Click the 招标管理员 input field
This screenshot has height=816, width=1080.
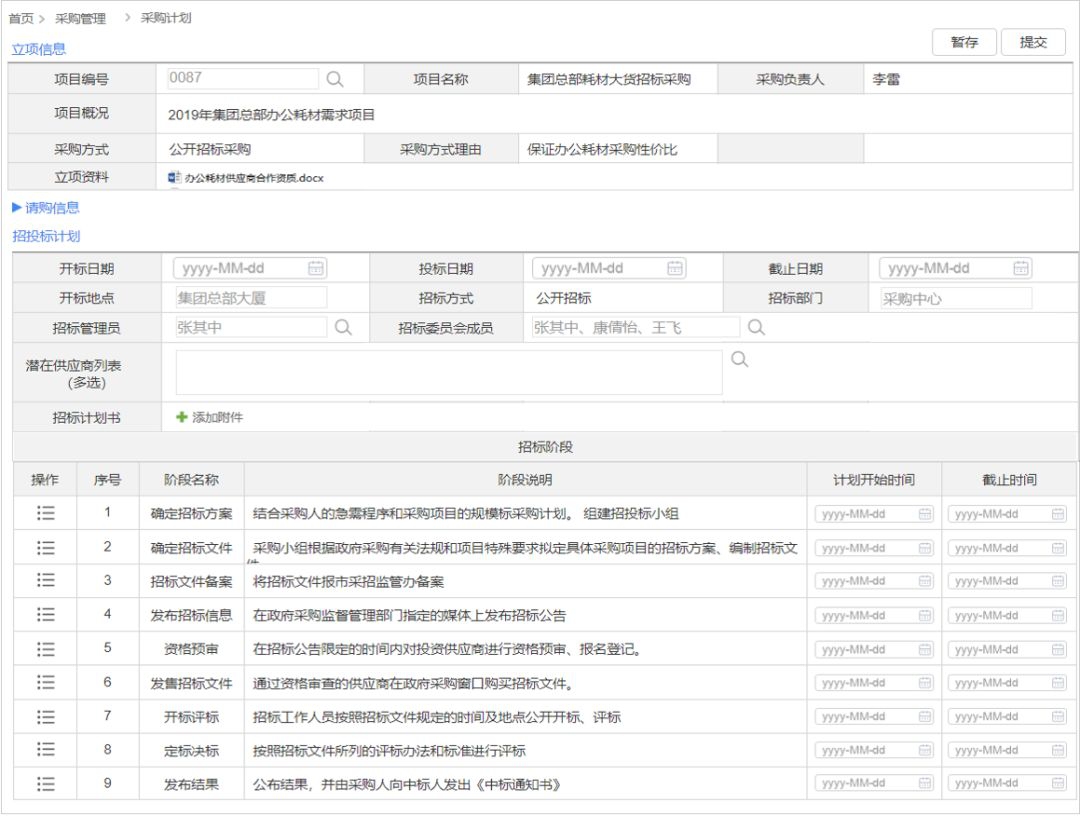(x=251, y=327)
